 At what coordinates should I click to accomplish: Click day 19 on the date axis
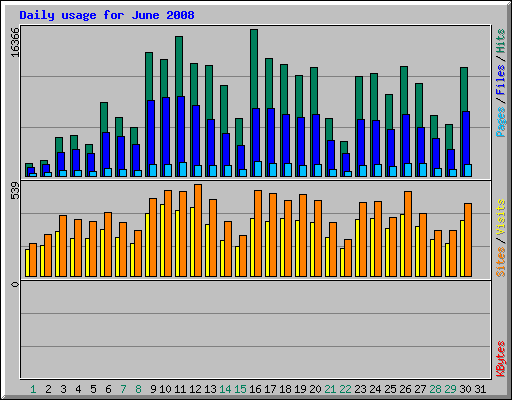pos(300,389)
